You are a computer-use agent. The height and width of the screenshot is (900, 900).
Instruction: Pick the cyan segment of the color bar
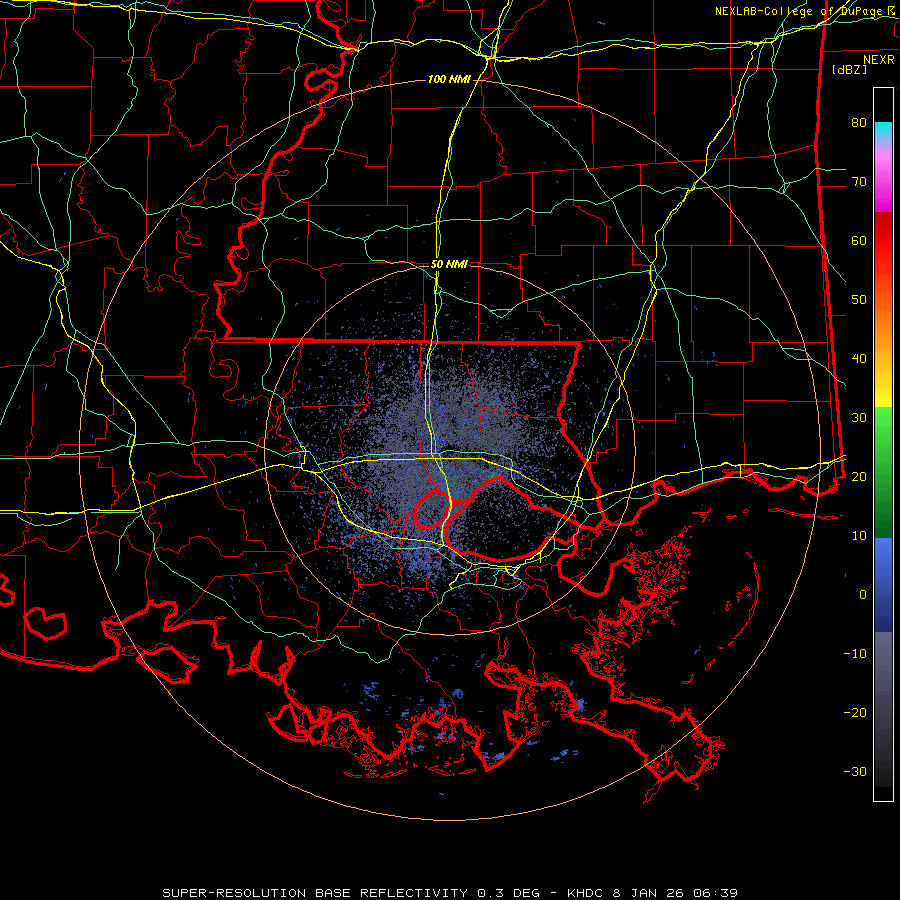coord(883,129)
